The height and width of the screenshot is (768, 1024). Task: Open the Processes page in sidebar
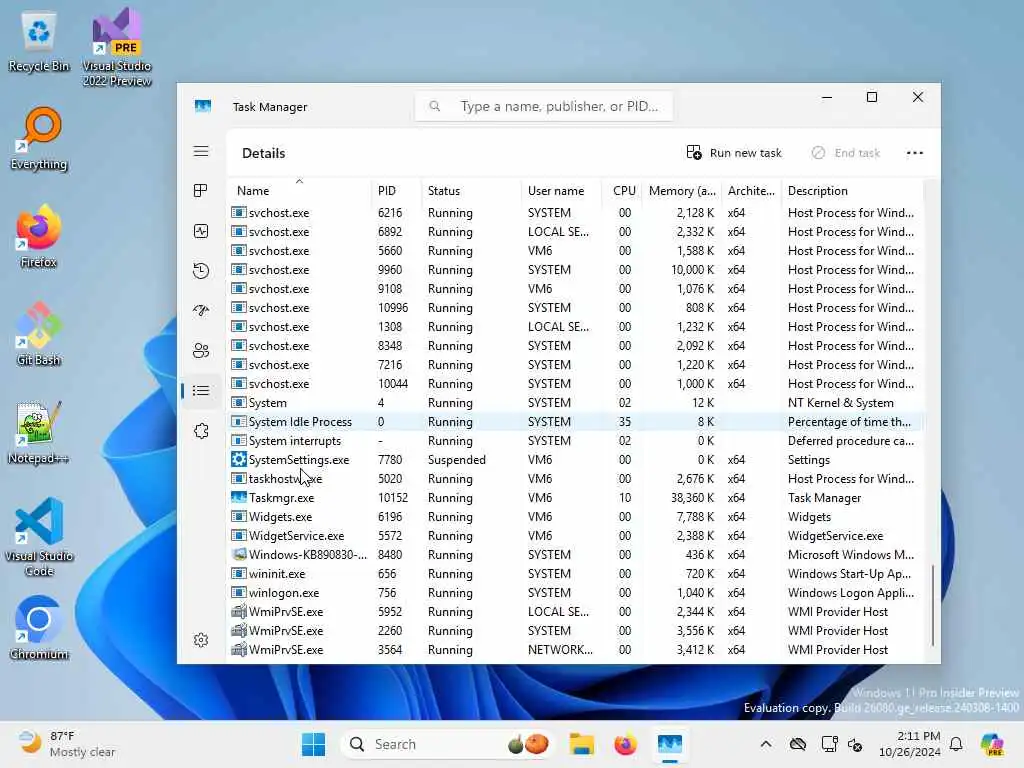pyautogui.click(x=201, y=190)
